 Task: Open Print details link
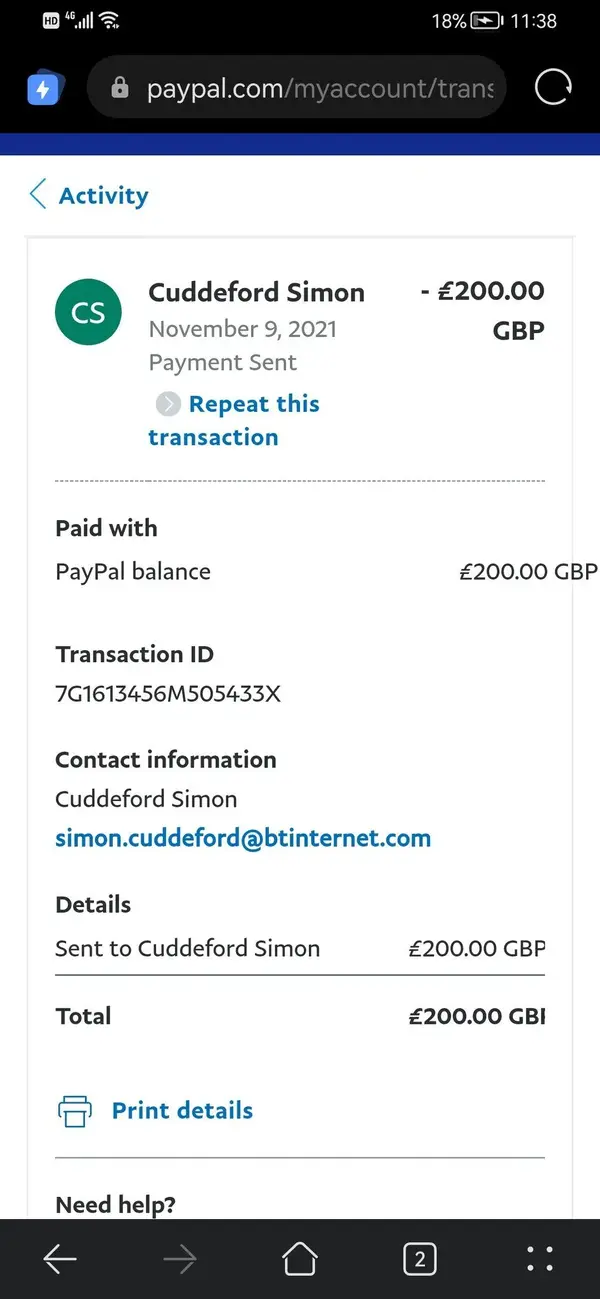click(x=182, y=1110)
